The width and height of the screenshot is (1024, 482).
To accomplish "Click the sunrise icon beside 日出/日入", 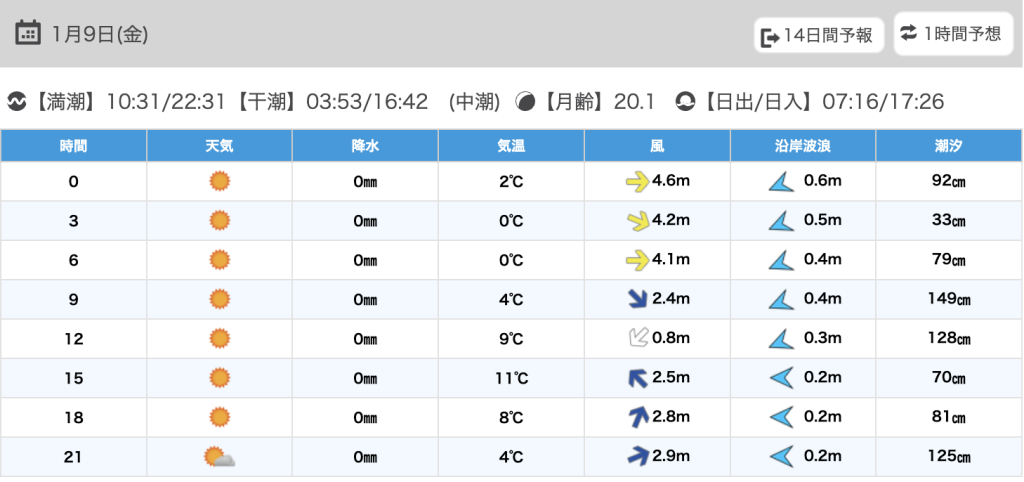I will (685, 101).
